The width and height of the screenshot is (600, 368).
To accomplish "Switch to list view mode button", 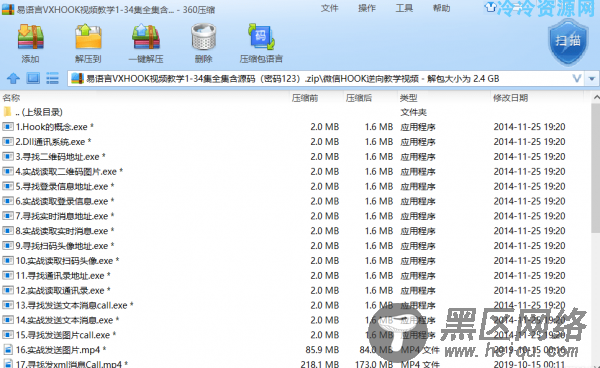I will 52,78.
